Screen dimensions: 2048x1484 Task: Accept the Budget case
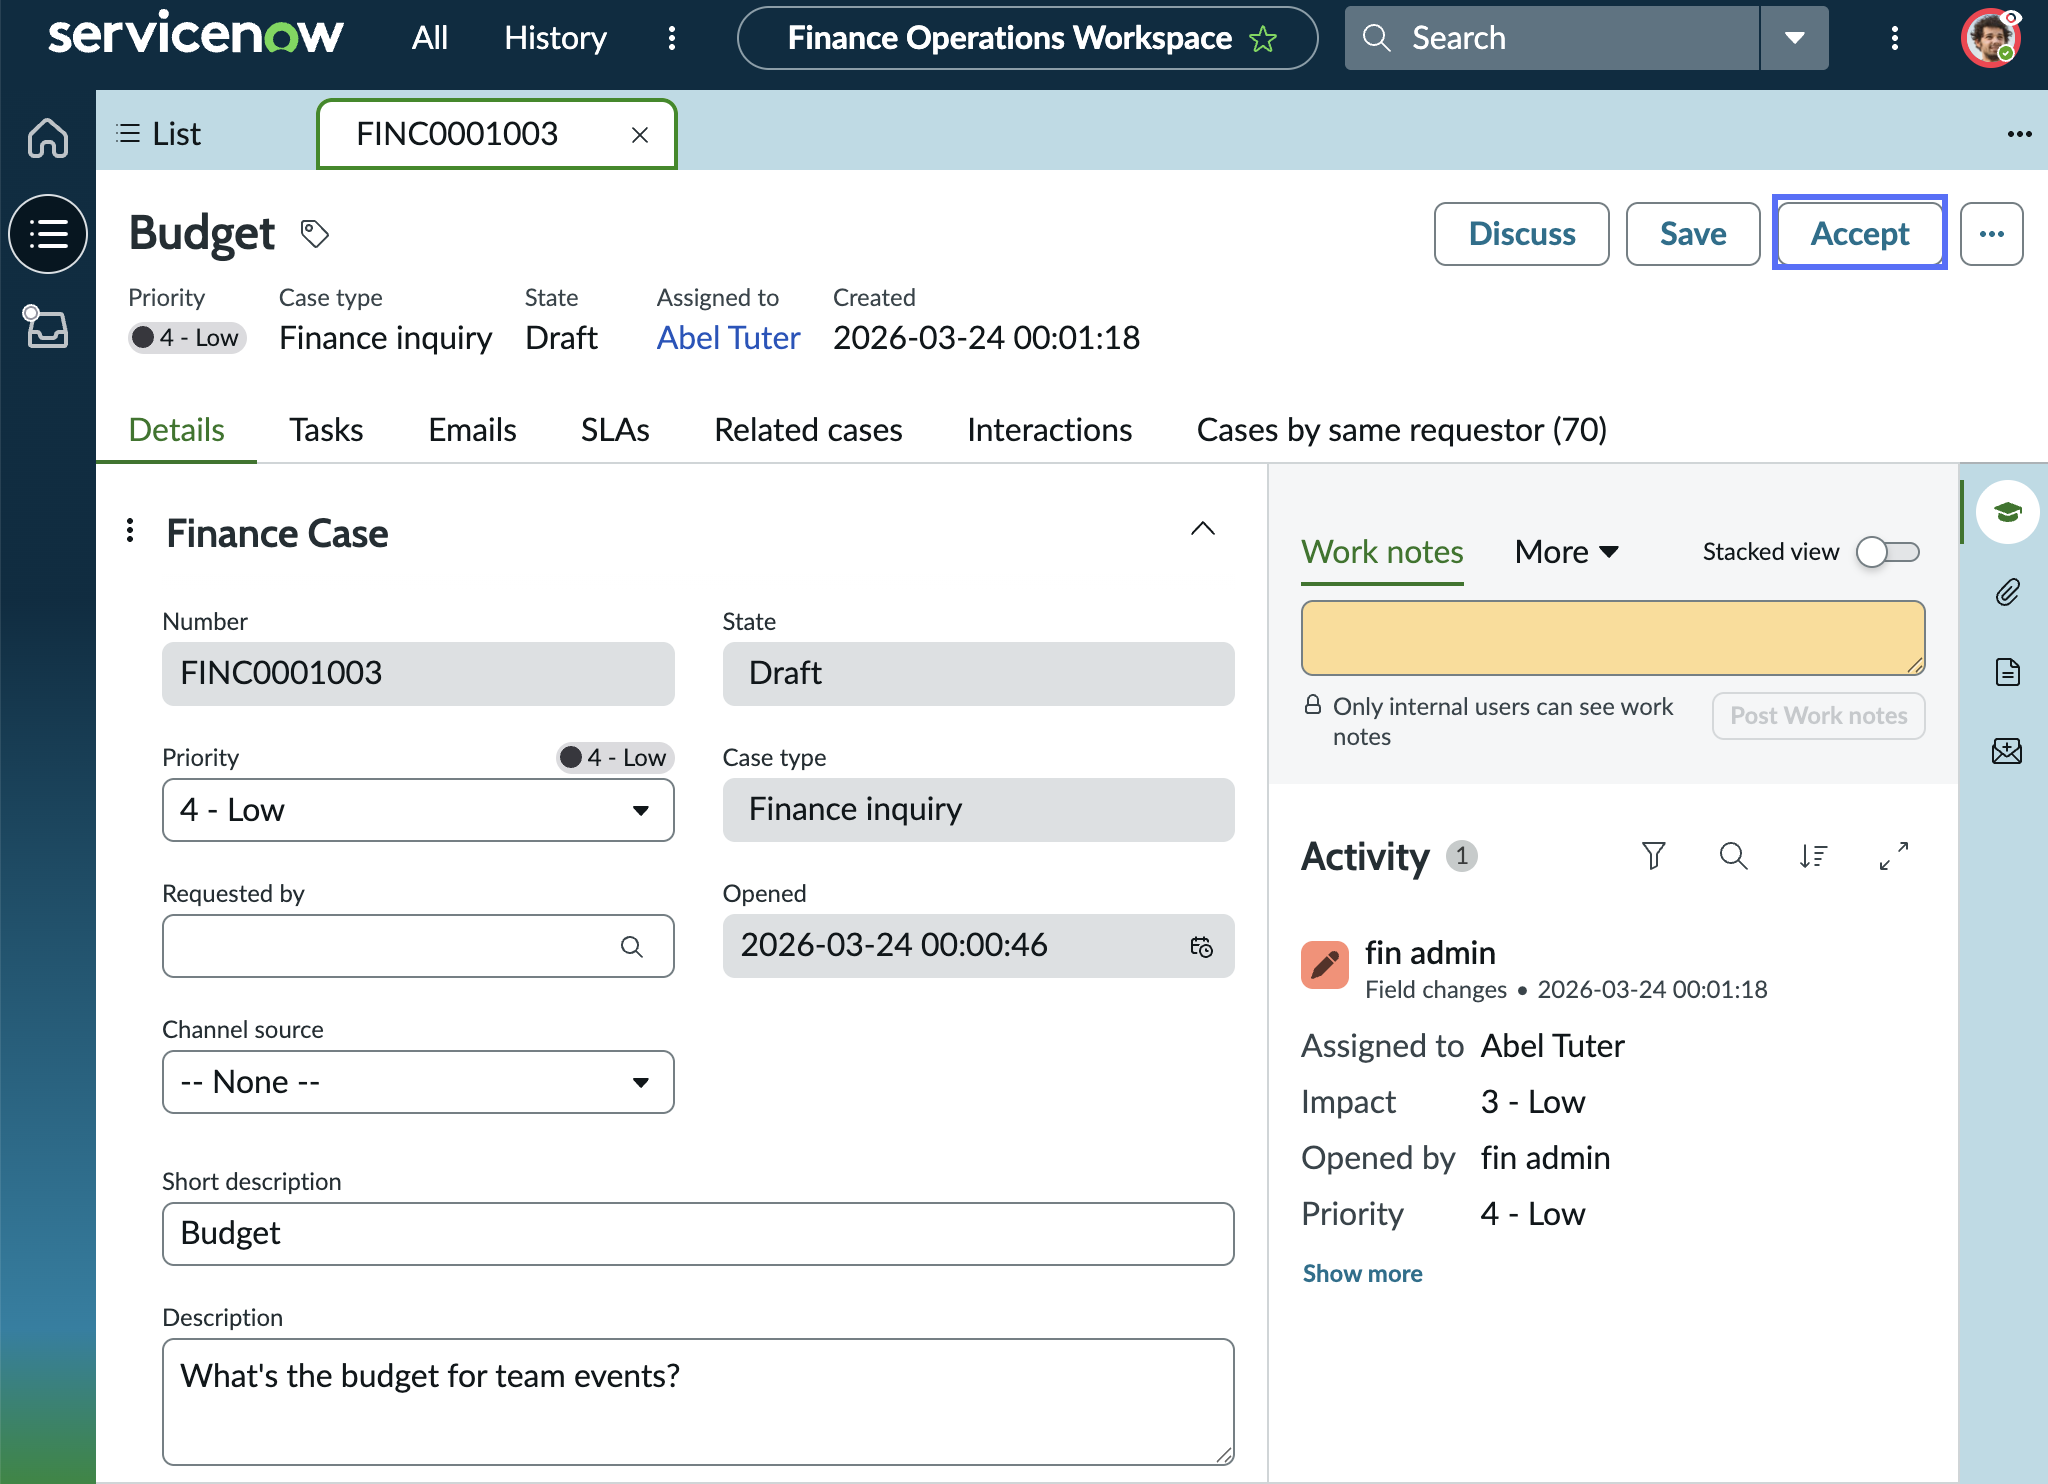click(x=1860, y=234)
